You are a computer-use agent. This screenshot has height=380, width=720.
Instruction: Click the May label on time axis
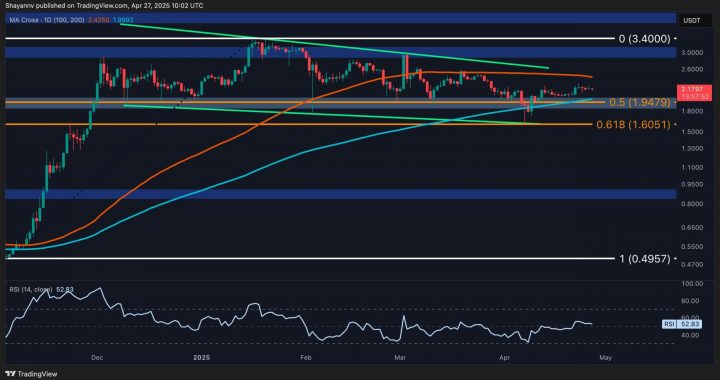[605, 357]
